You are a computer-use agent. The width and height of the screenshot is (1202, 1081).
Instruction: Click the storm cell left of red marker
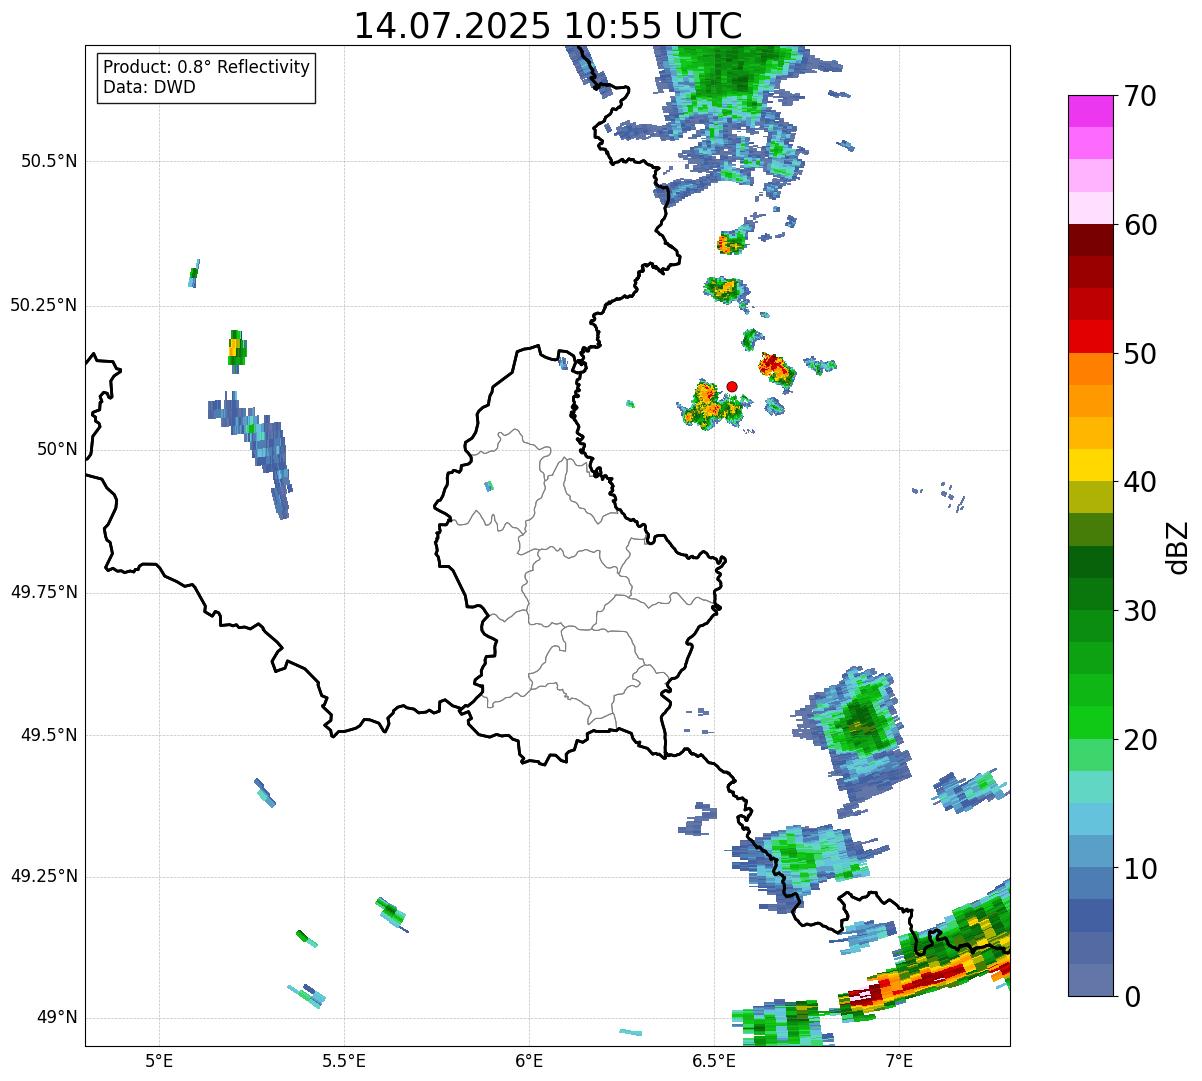point(706,404)
